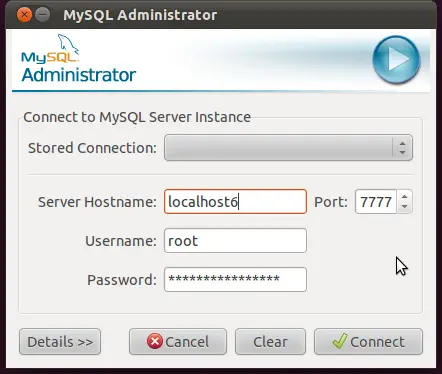Click the Administrator banner heading
The image size is (442, 374).
click(79, 75)
